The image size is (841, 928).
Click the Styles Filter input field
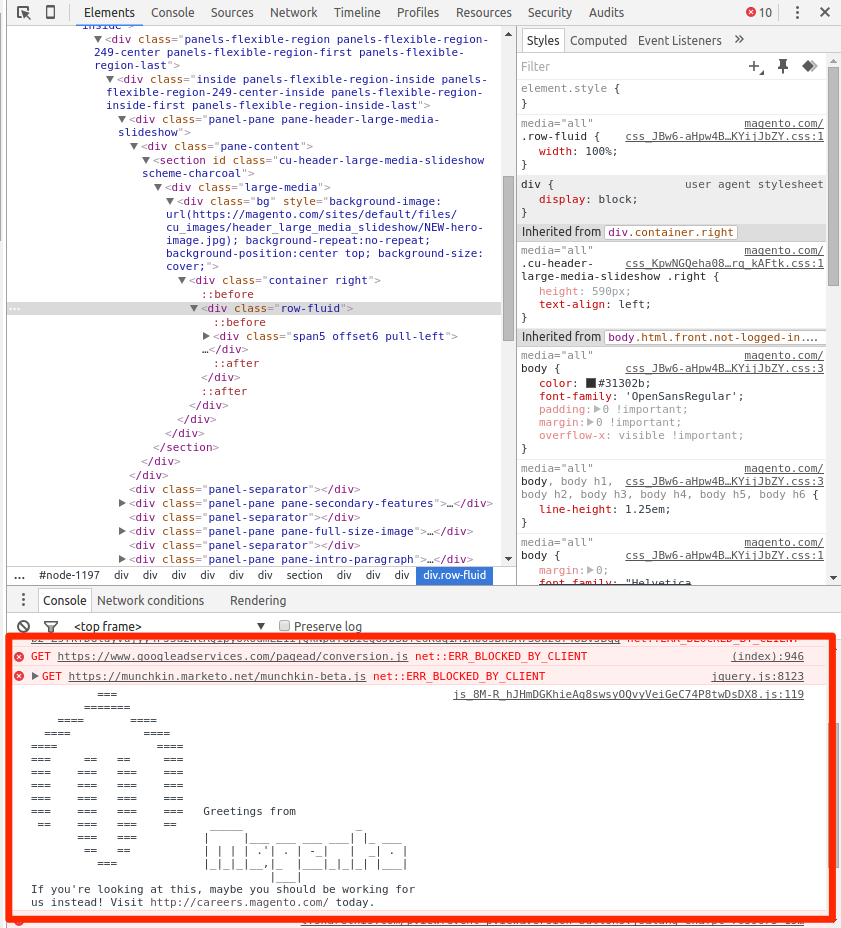point(630,66)
